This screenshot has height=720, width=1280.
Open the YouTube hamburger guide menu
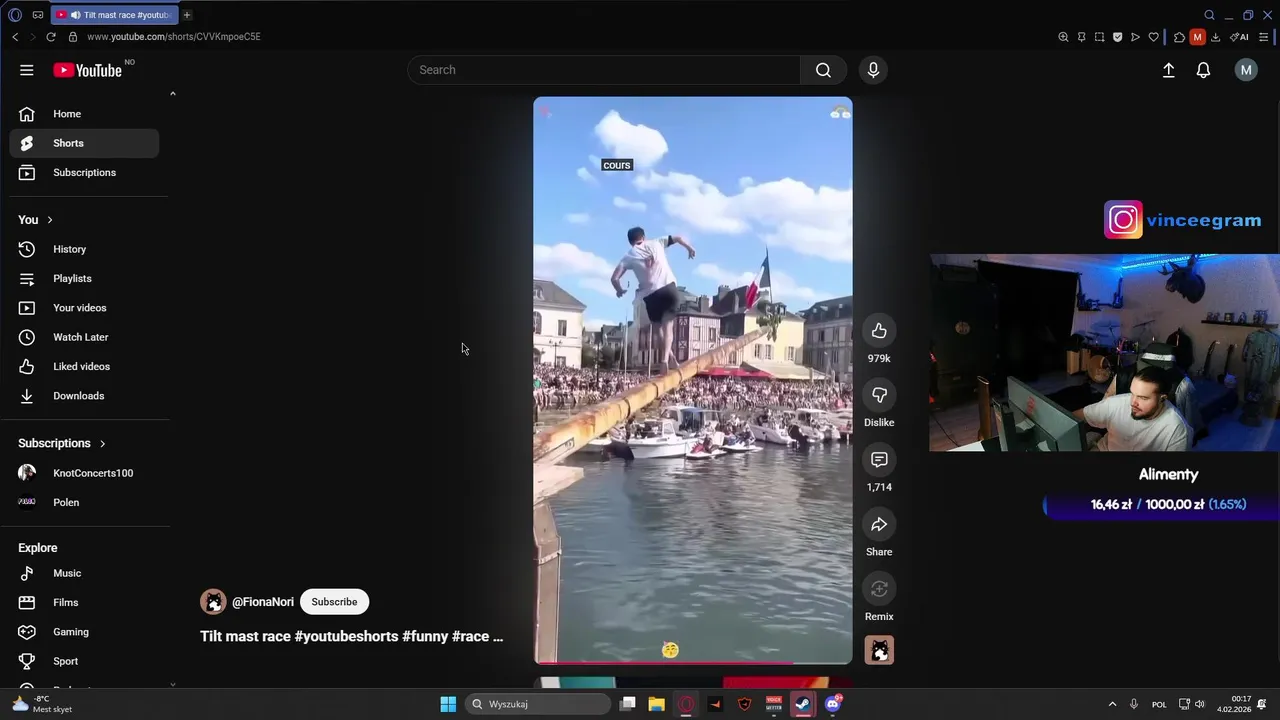click(27, 70)
